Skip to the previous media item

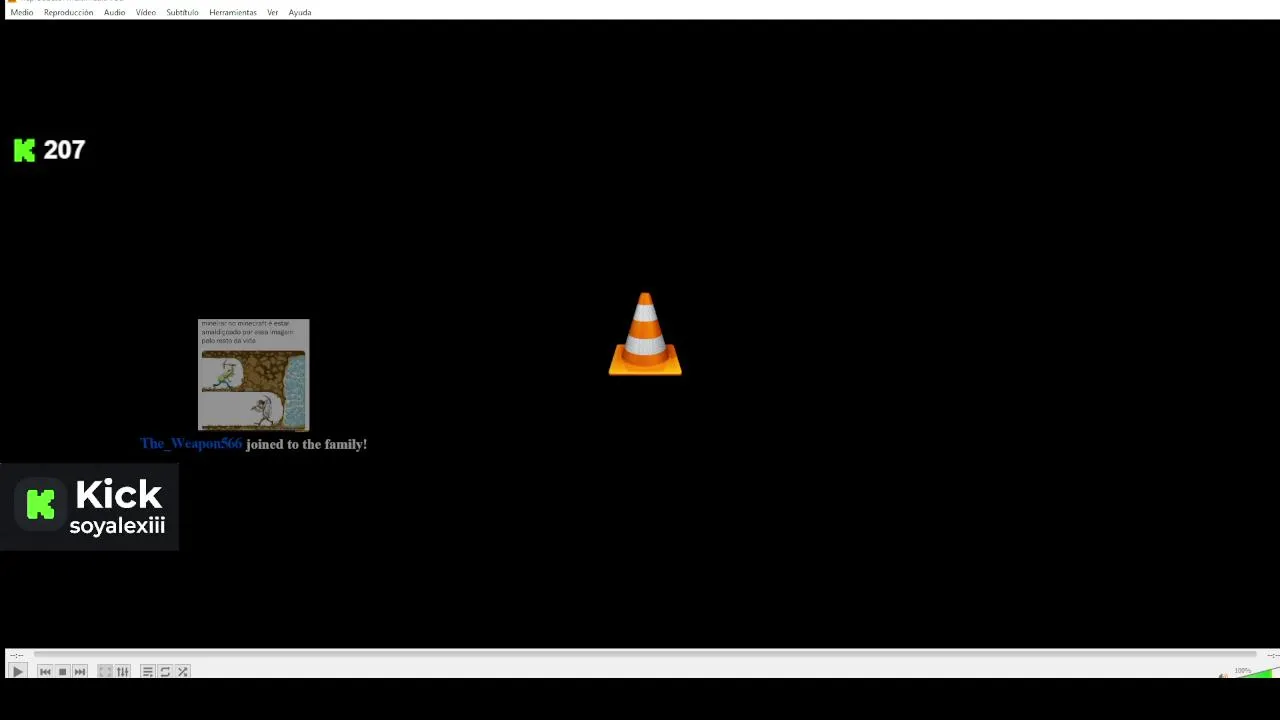click(45, 672)
